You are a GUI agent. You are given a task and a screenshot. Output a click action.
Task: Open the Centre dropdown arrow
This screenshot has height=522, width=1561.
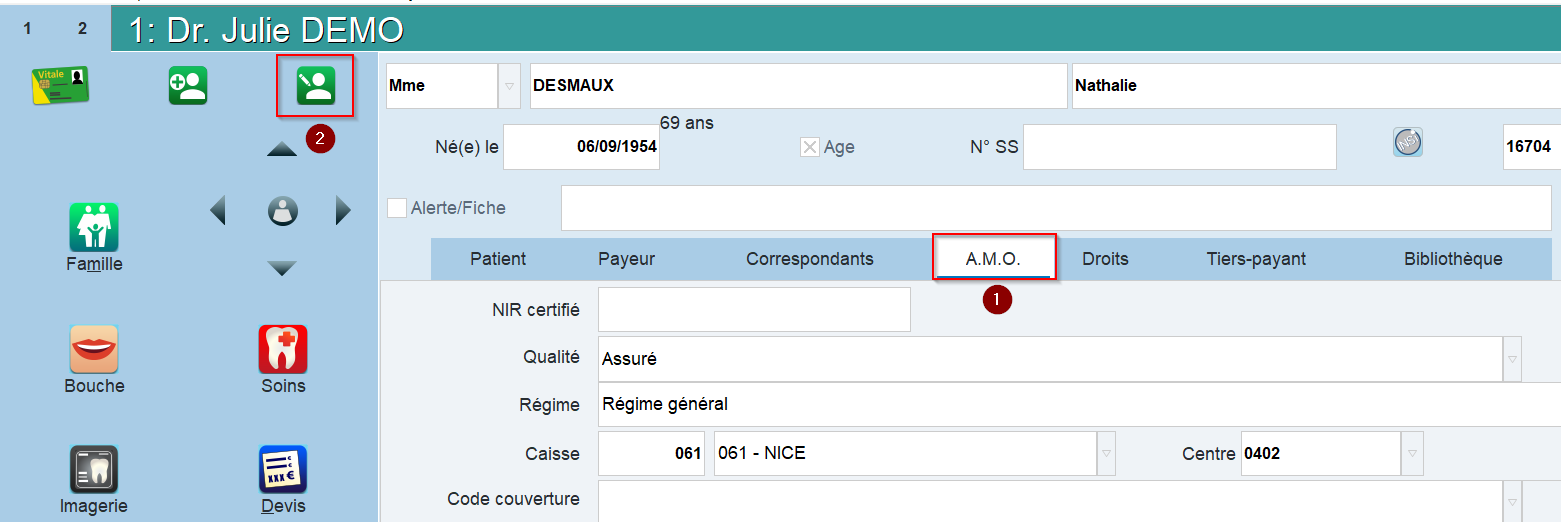tap(1411, 454)
